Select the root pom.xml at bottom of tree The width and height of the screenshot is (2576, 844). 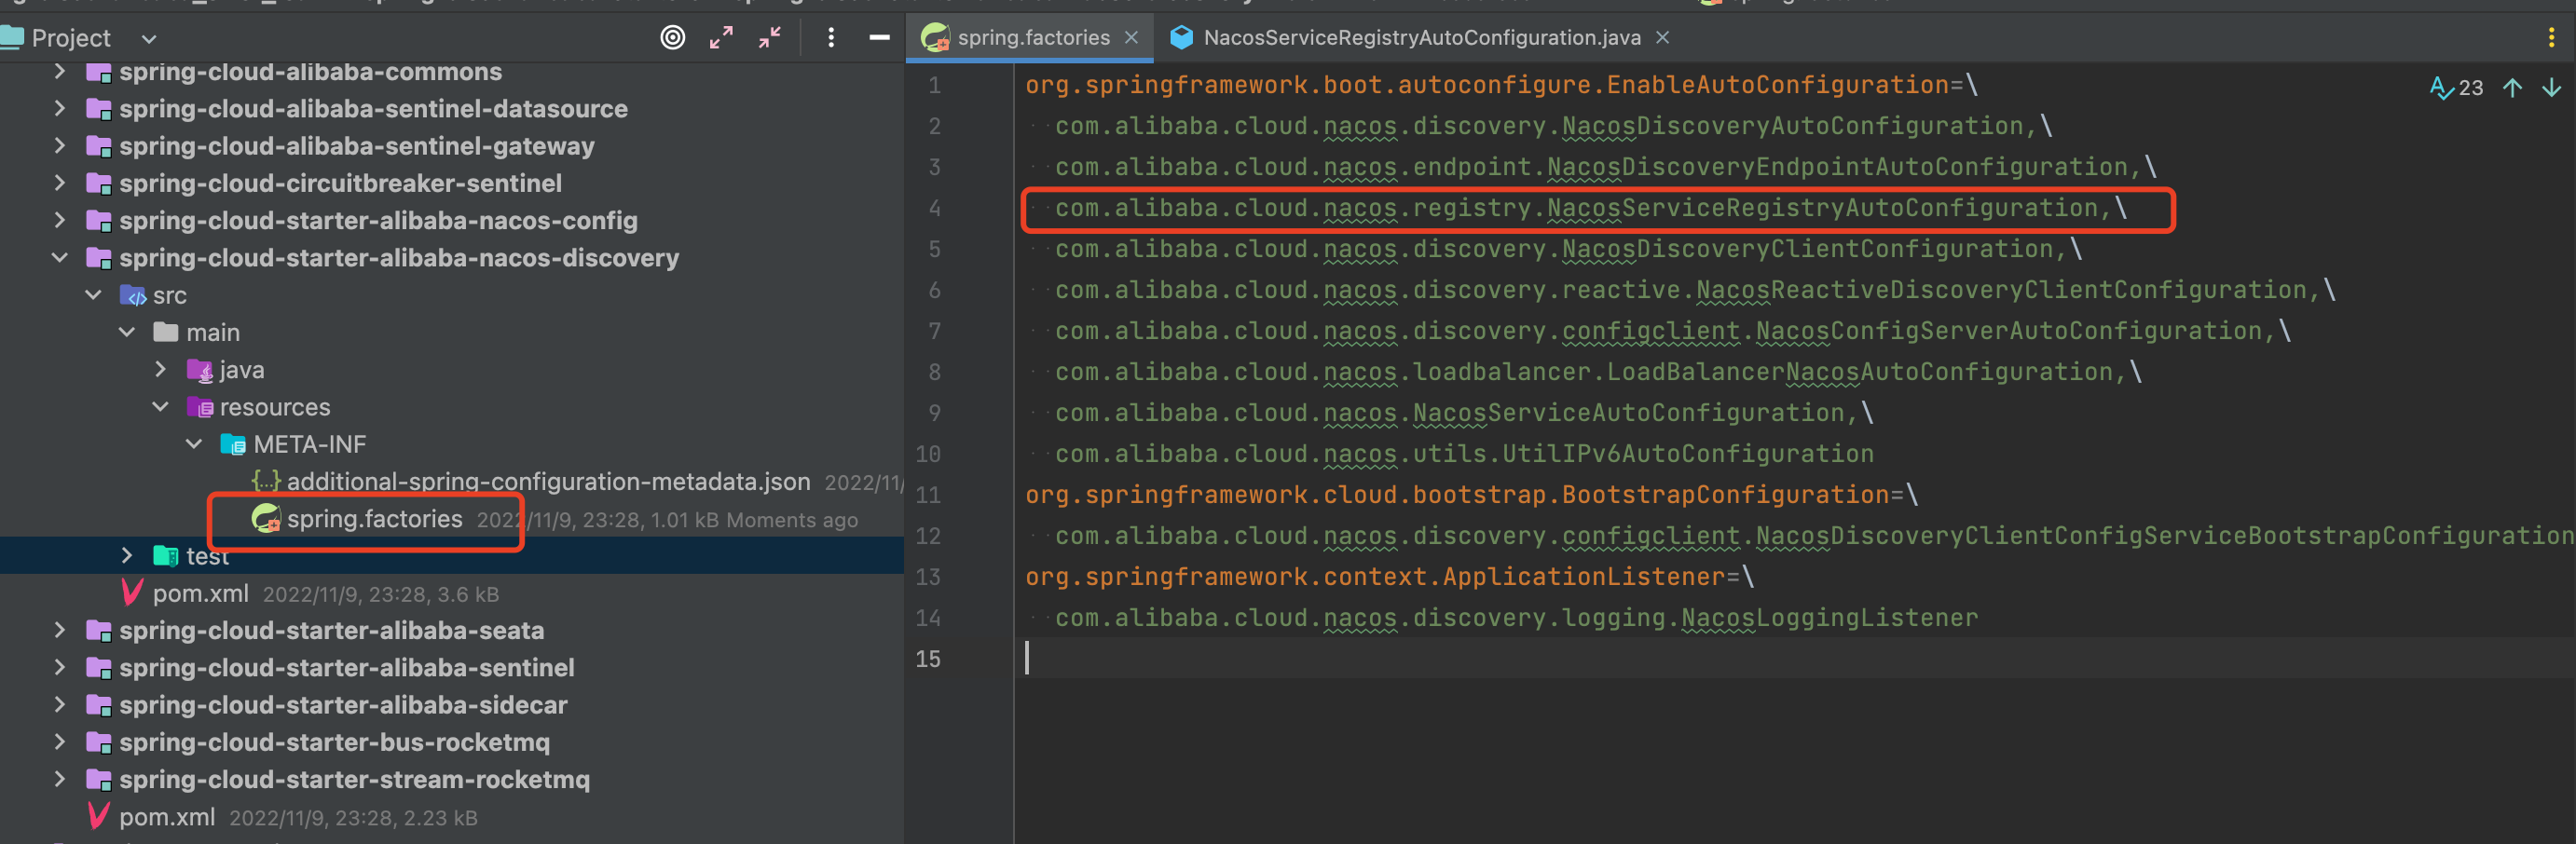coord(167,817)
